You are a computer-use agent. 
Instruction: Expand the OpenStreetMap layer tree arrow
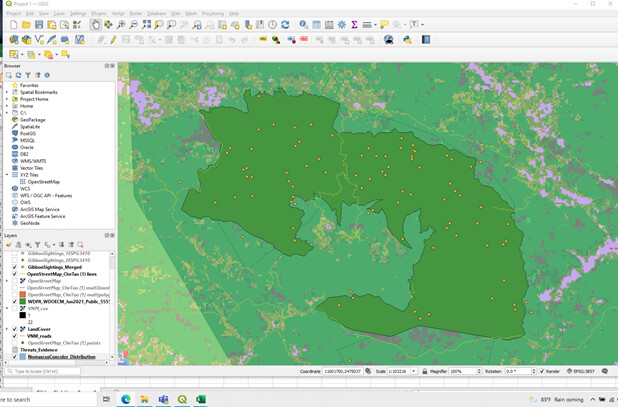point(7,281)
